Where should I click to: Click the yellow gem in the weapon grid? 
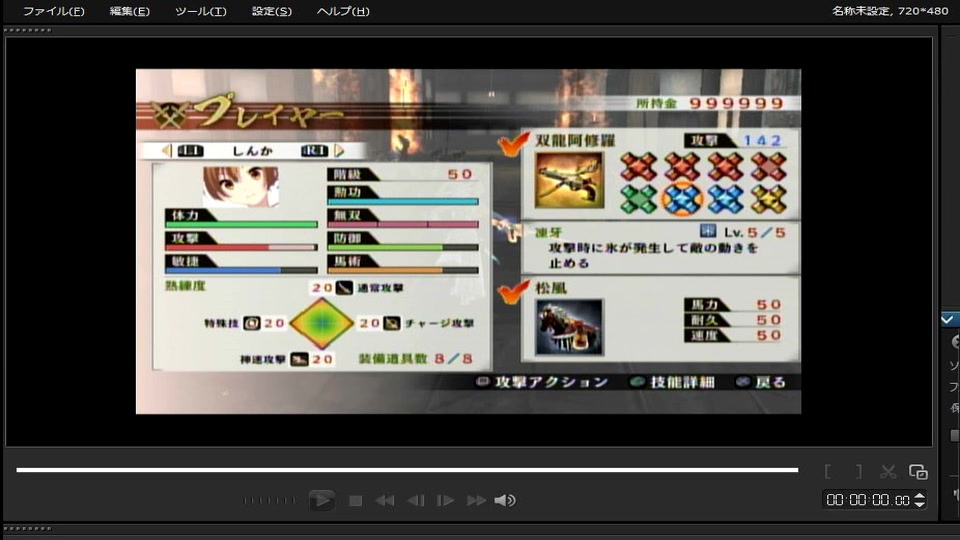tap(768, 199)
